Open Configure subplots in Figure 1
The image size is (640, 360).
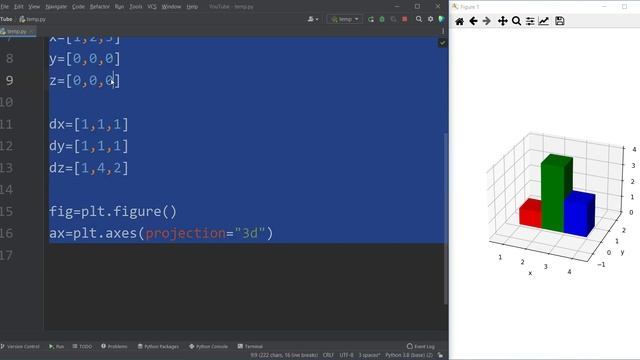[530, 21]
